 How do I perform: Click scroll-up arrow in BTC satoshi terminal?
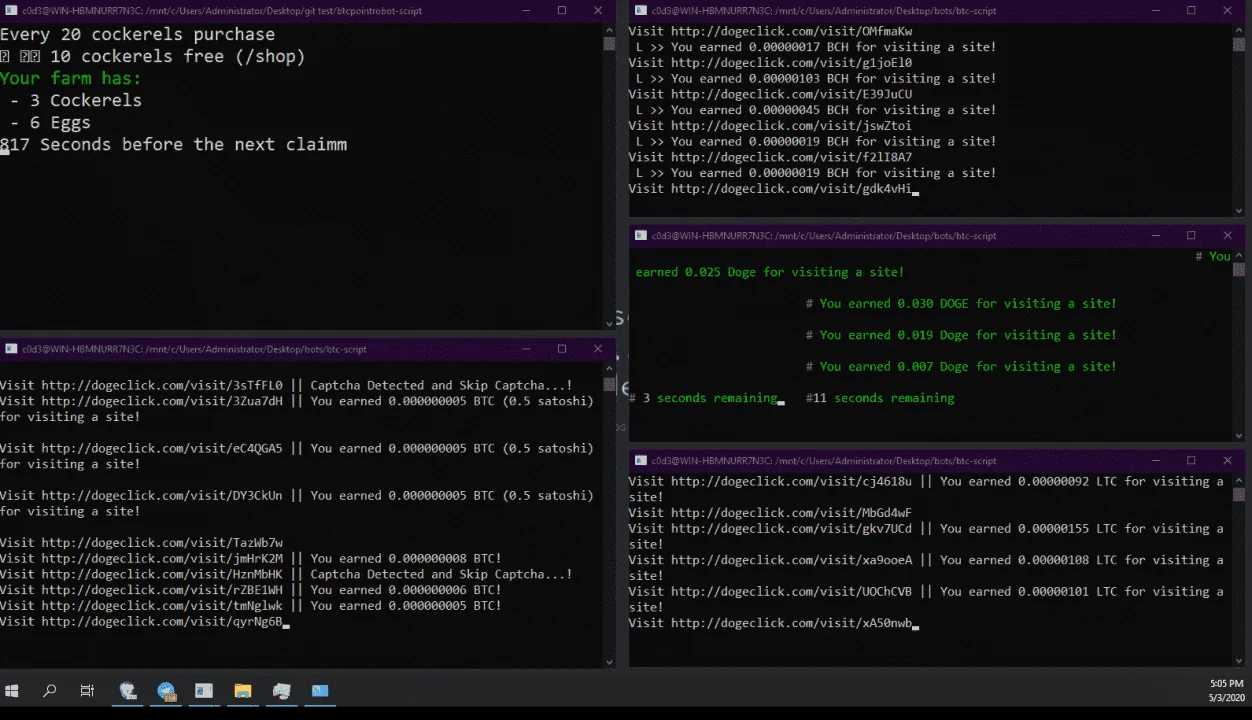(609, 367)
